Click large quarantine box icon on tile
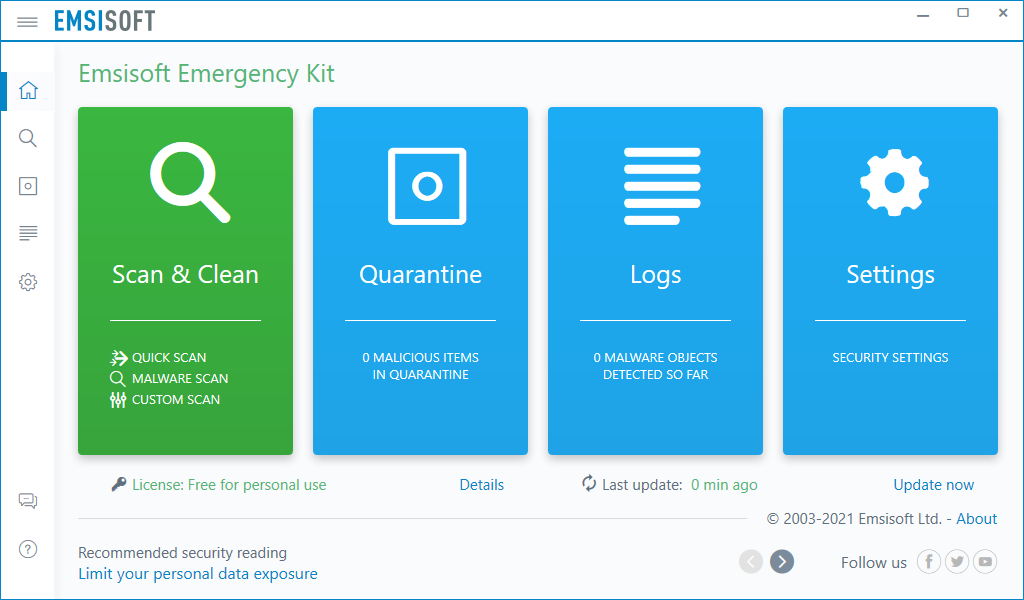Viewport: 1024px width, 600px height. (427, 186)
